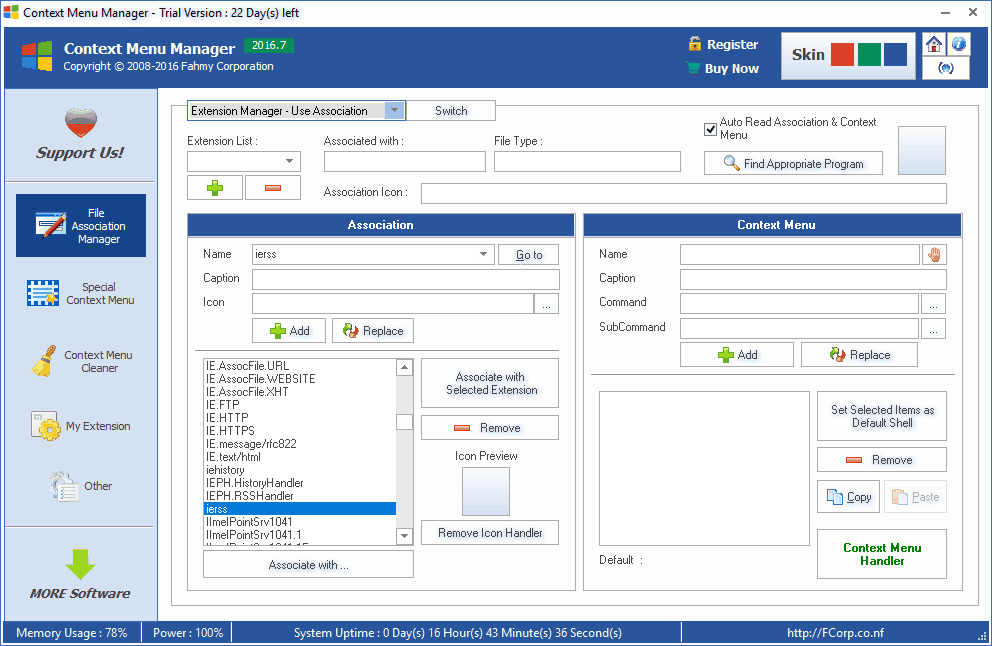Screen dimensions: 992x646
Task: Click Replace button in Context Menu panel
Action: (859, 354)
